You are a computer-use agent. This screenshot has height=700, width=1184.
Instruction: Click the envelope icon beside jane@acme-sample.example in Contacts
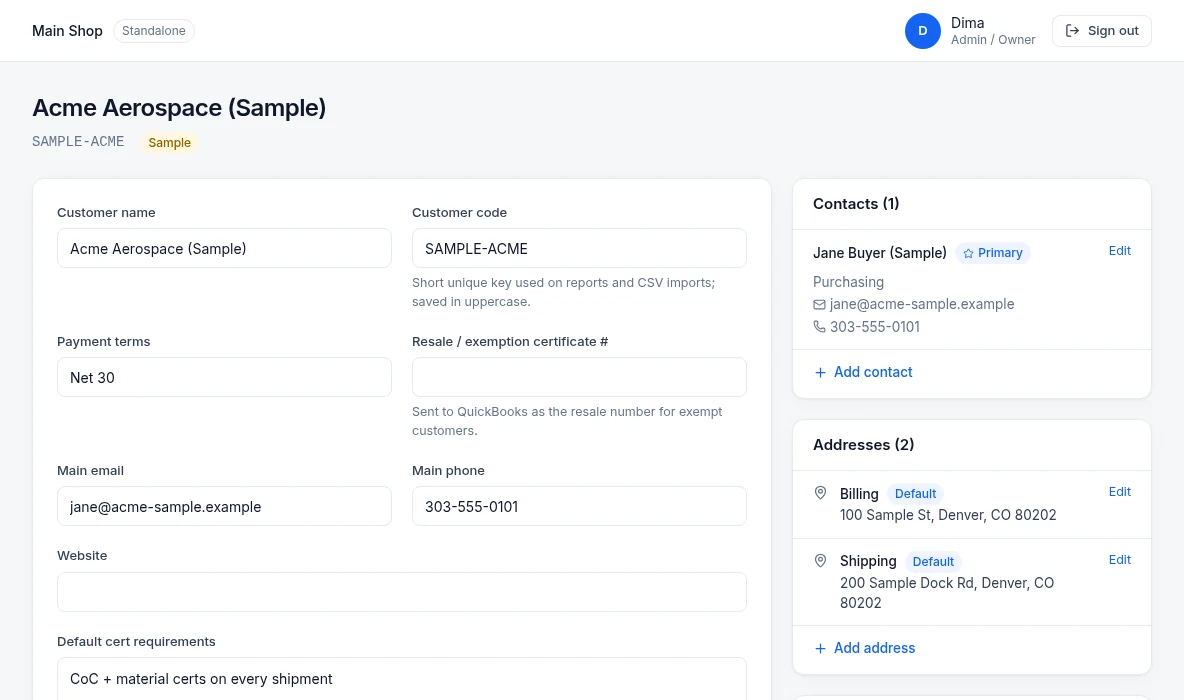click(819, 304)
